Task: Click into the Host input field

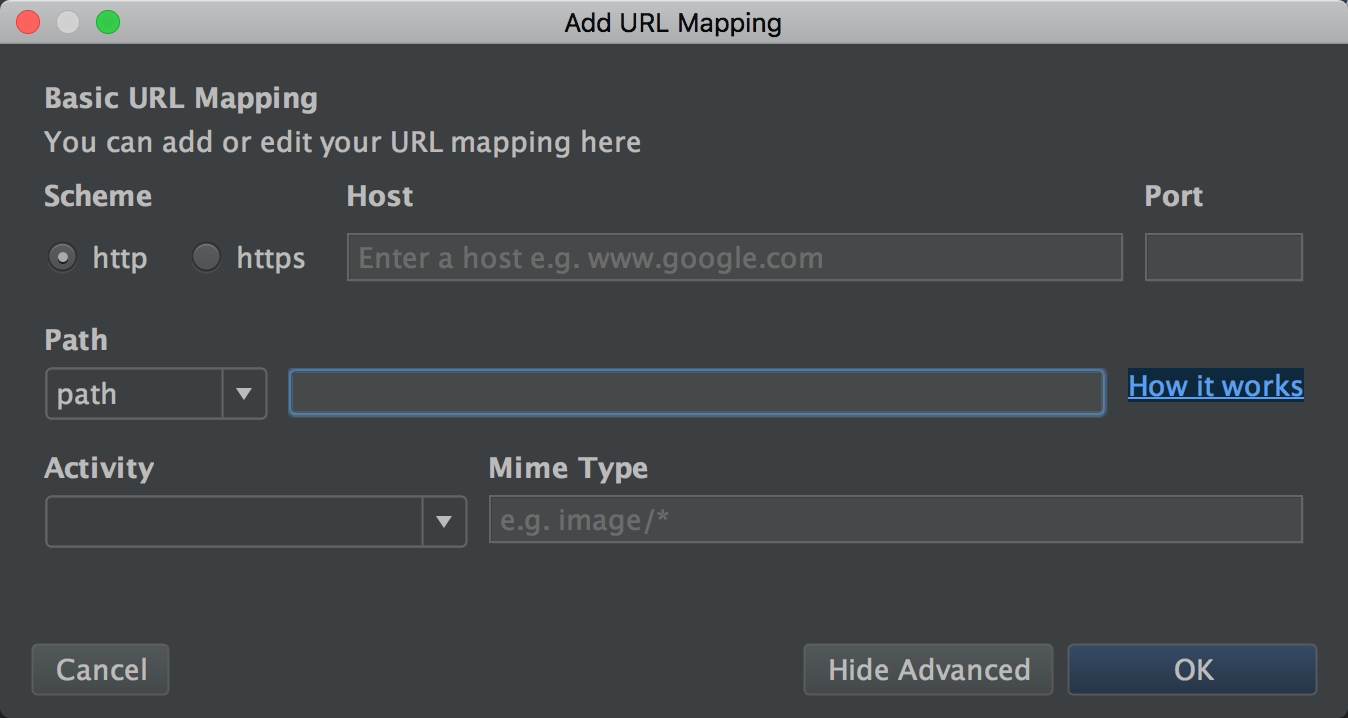Action: click(734, 258)
